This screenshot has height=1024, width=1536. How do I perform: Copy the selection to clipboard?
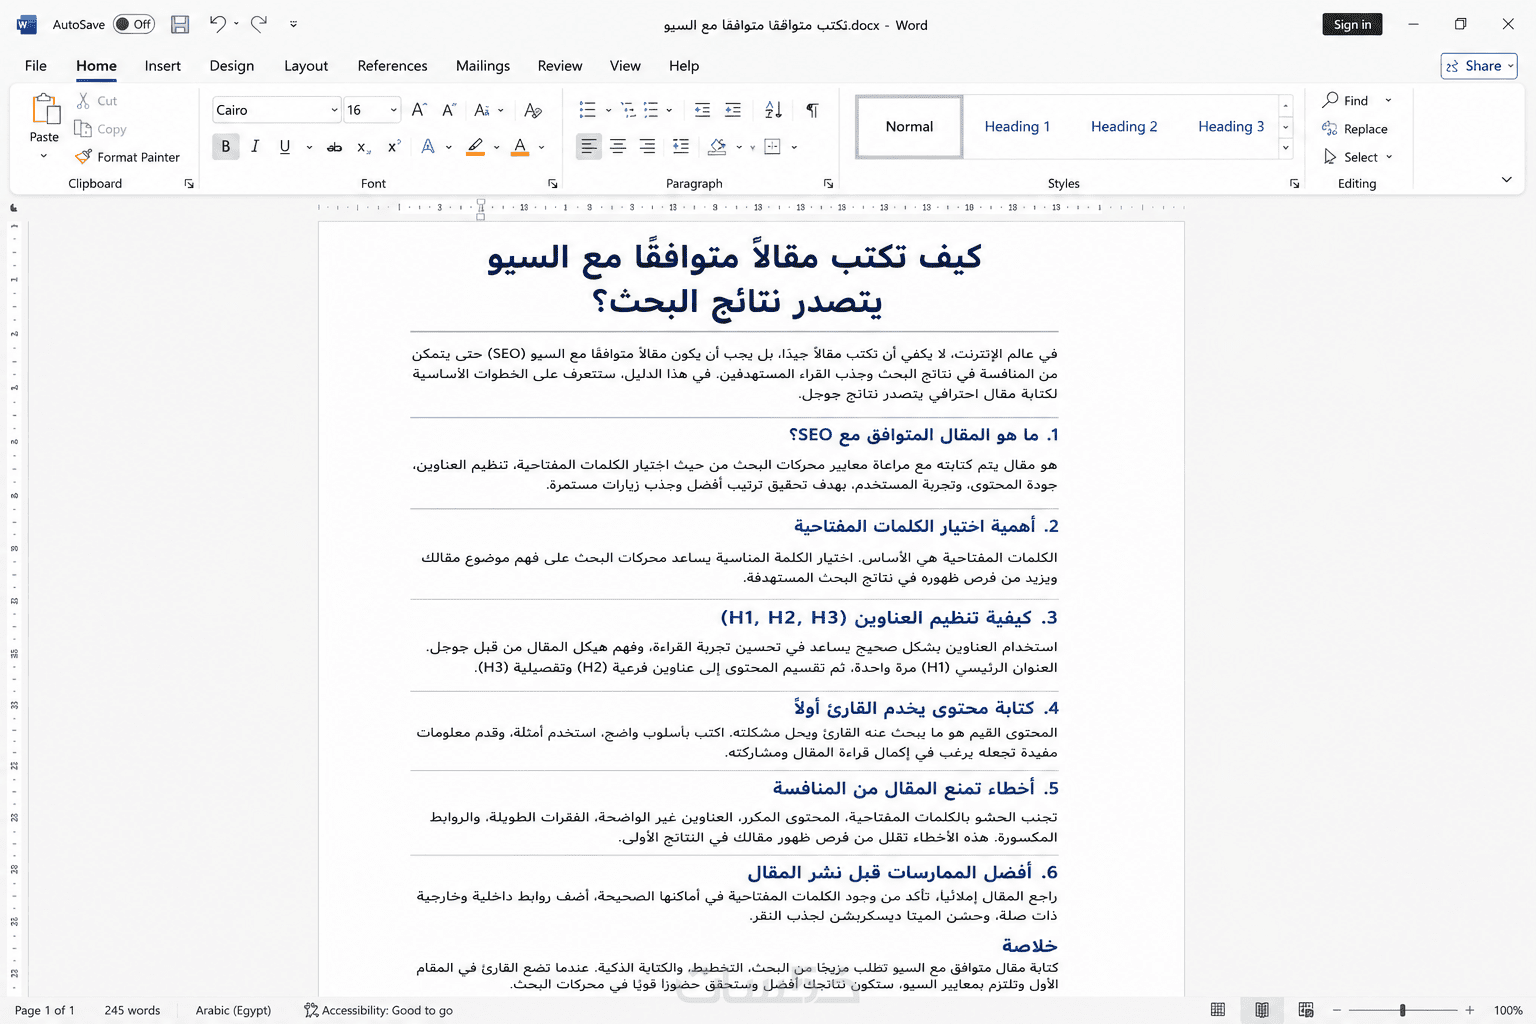(101, 129)
